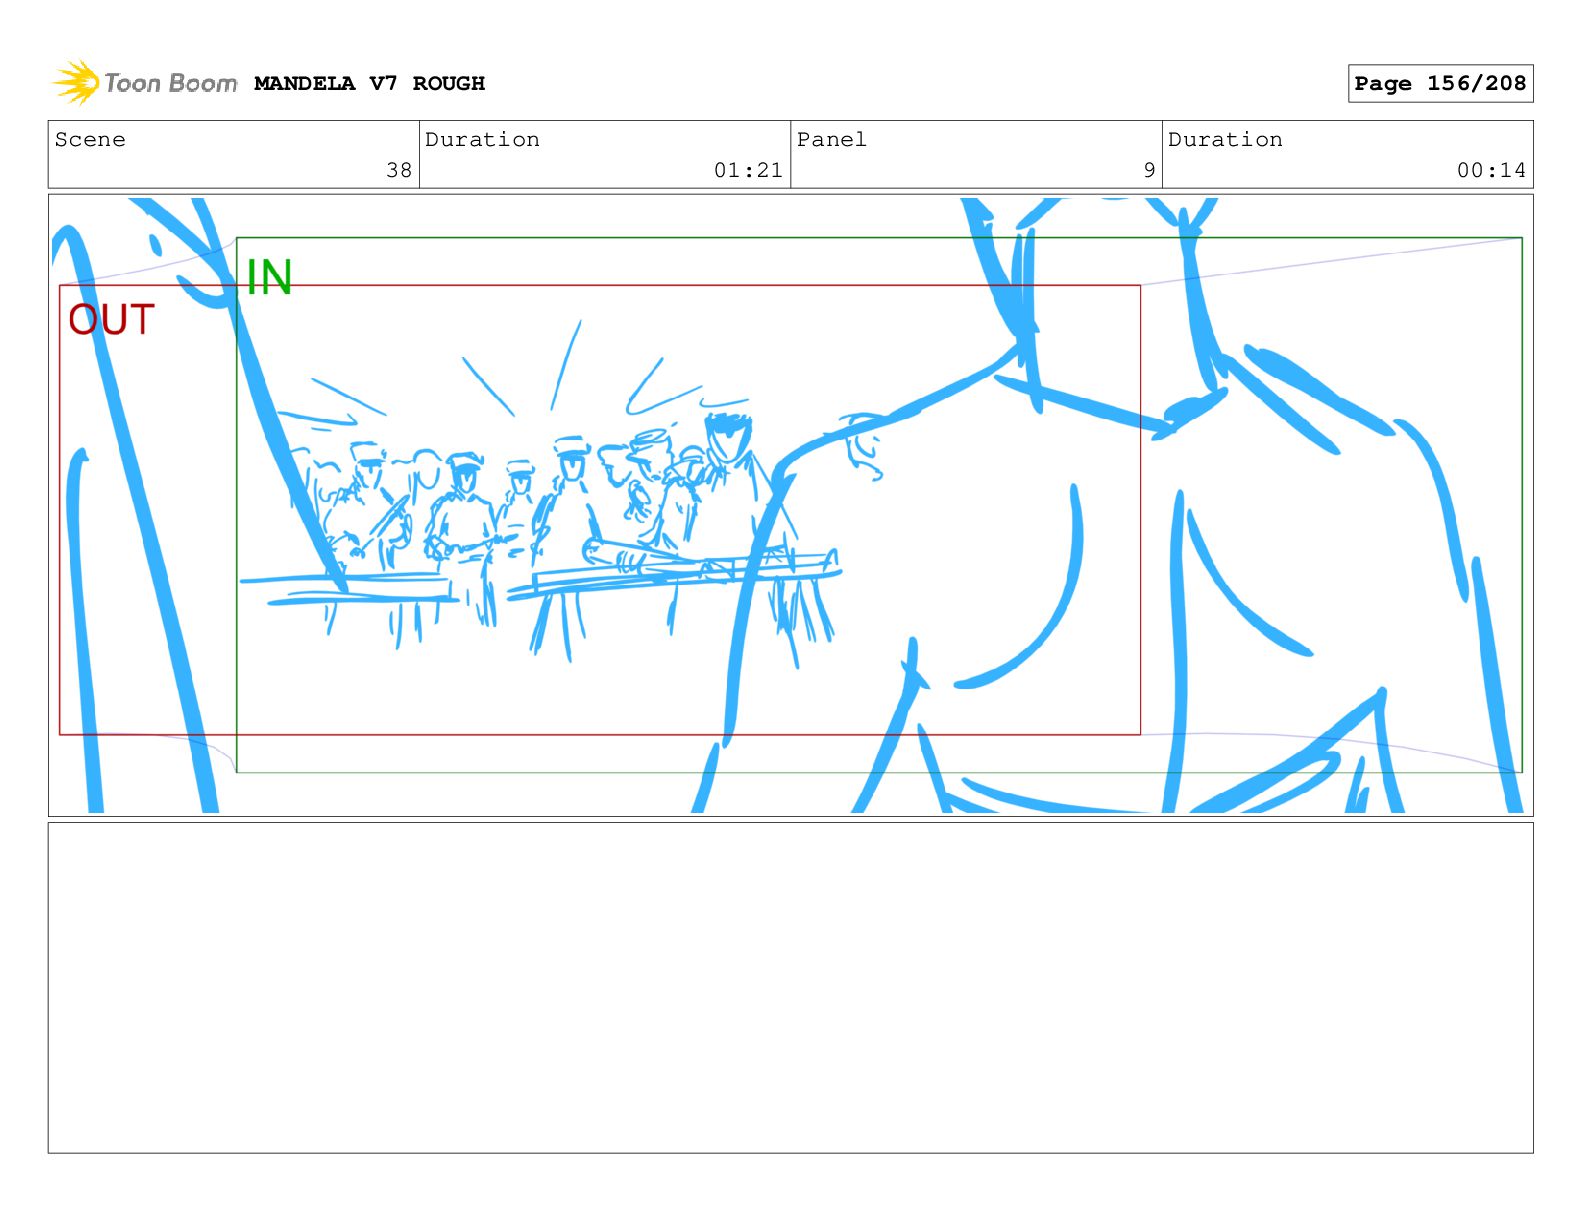
Task: Click the green 'IN' camera label
Action: 269,278
